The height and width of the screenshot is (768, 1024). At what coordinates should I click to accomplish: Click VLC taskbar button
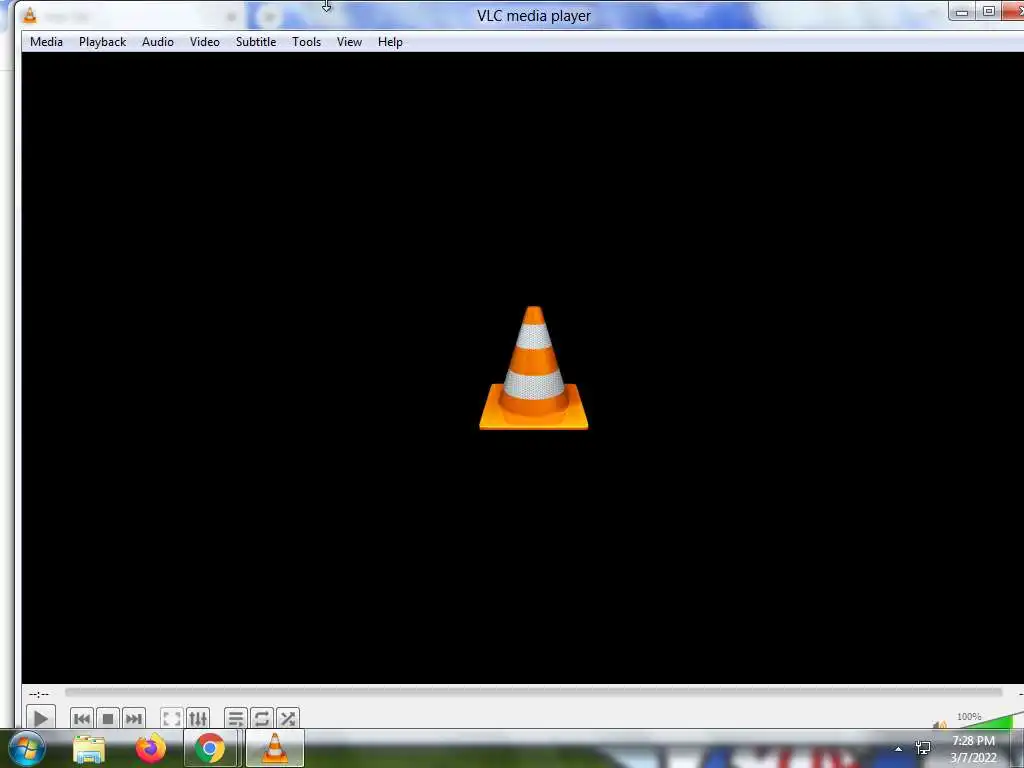(274, 748)
